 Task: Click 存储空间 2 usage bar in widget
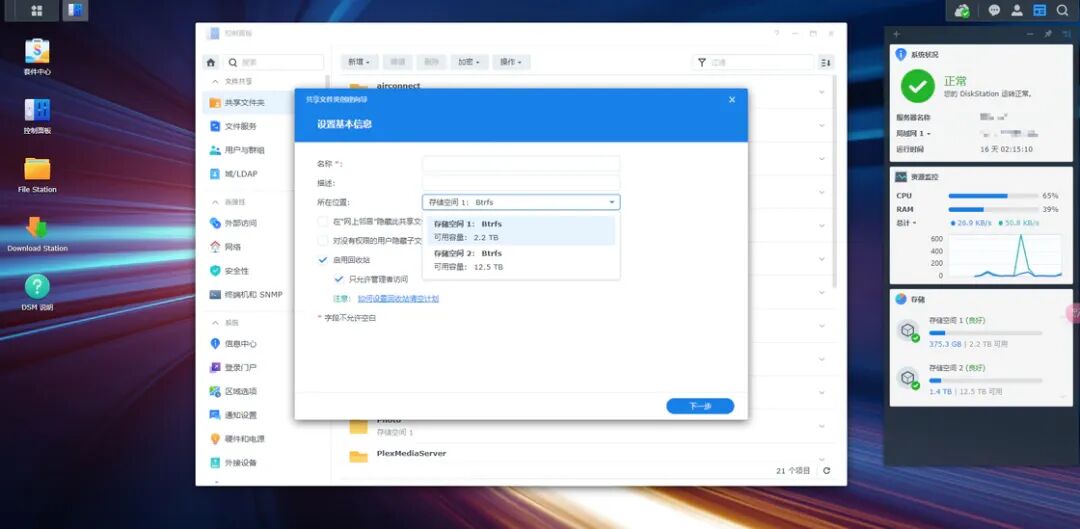[985, 380]
